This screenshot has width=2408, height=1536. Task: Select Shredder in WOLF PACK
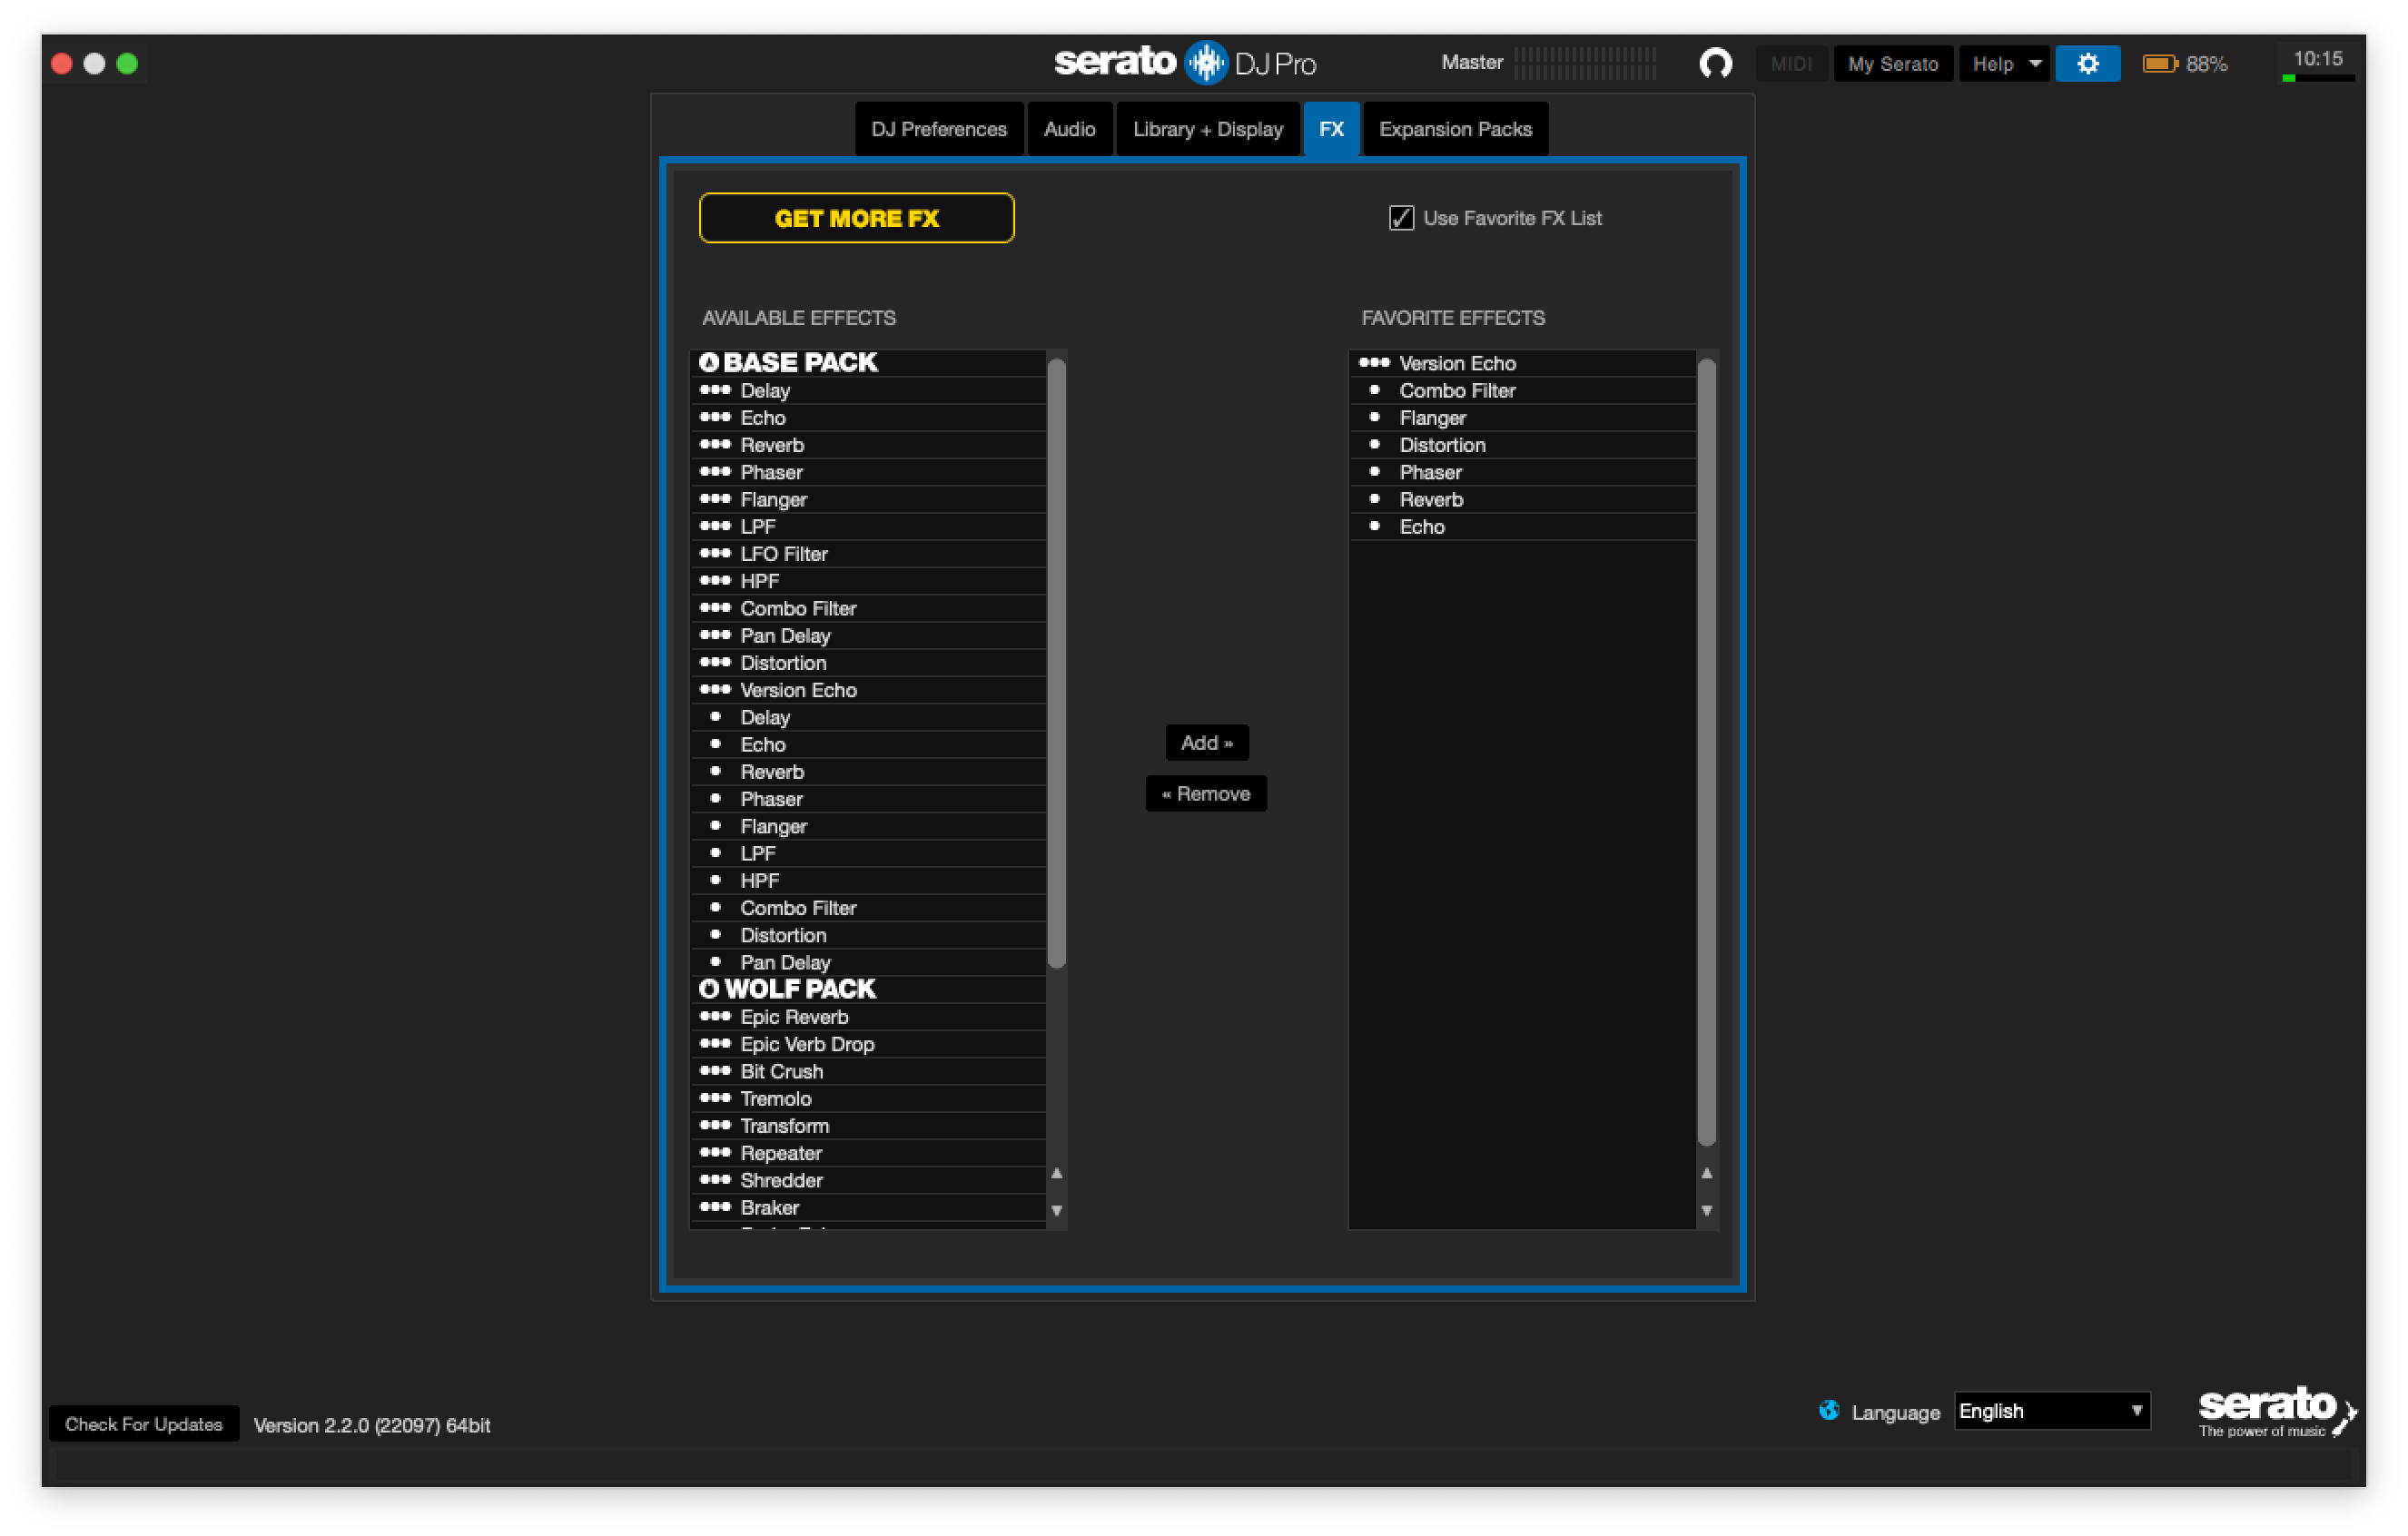click(868, 1180)
